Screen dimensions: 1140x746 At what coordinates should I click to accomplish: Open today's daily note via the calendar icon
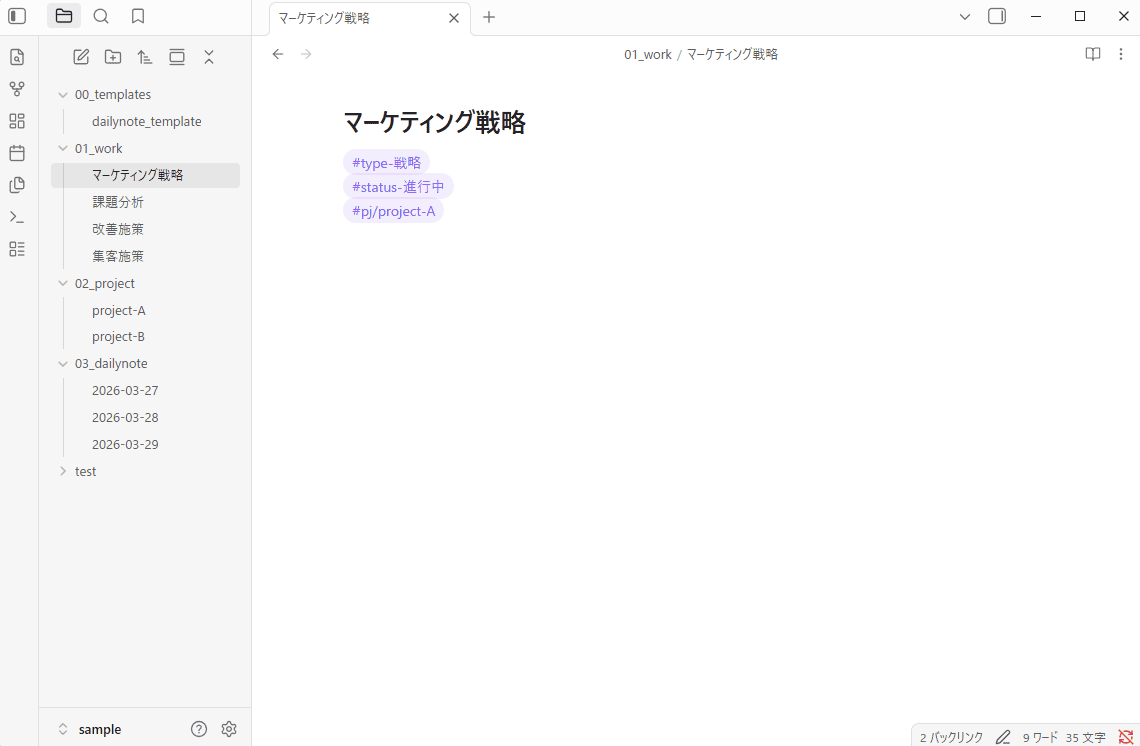pyautogui.click(x=16, y=153)
